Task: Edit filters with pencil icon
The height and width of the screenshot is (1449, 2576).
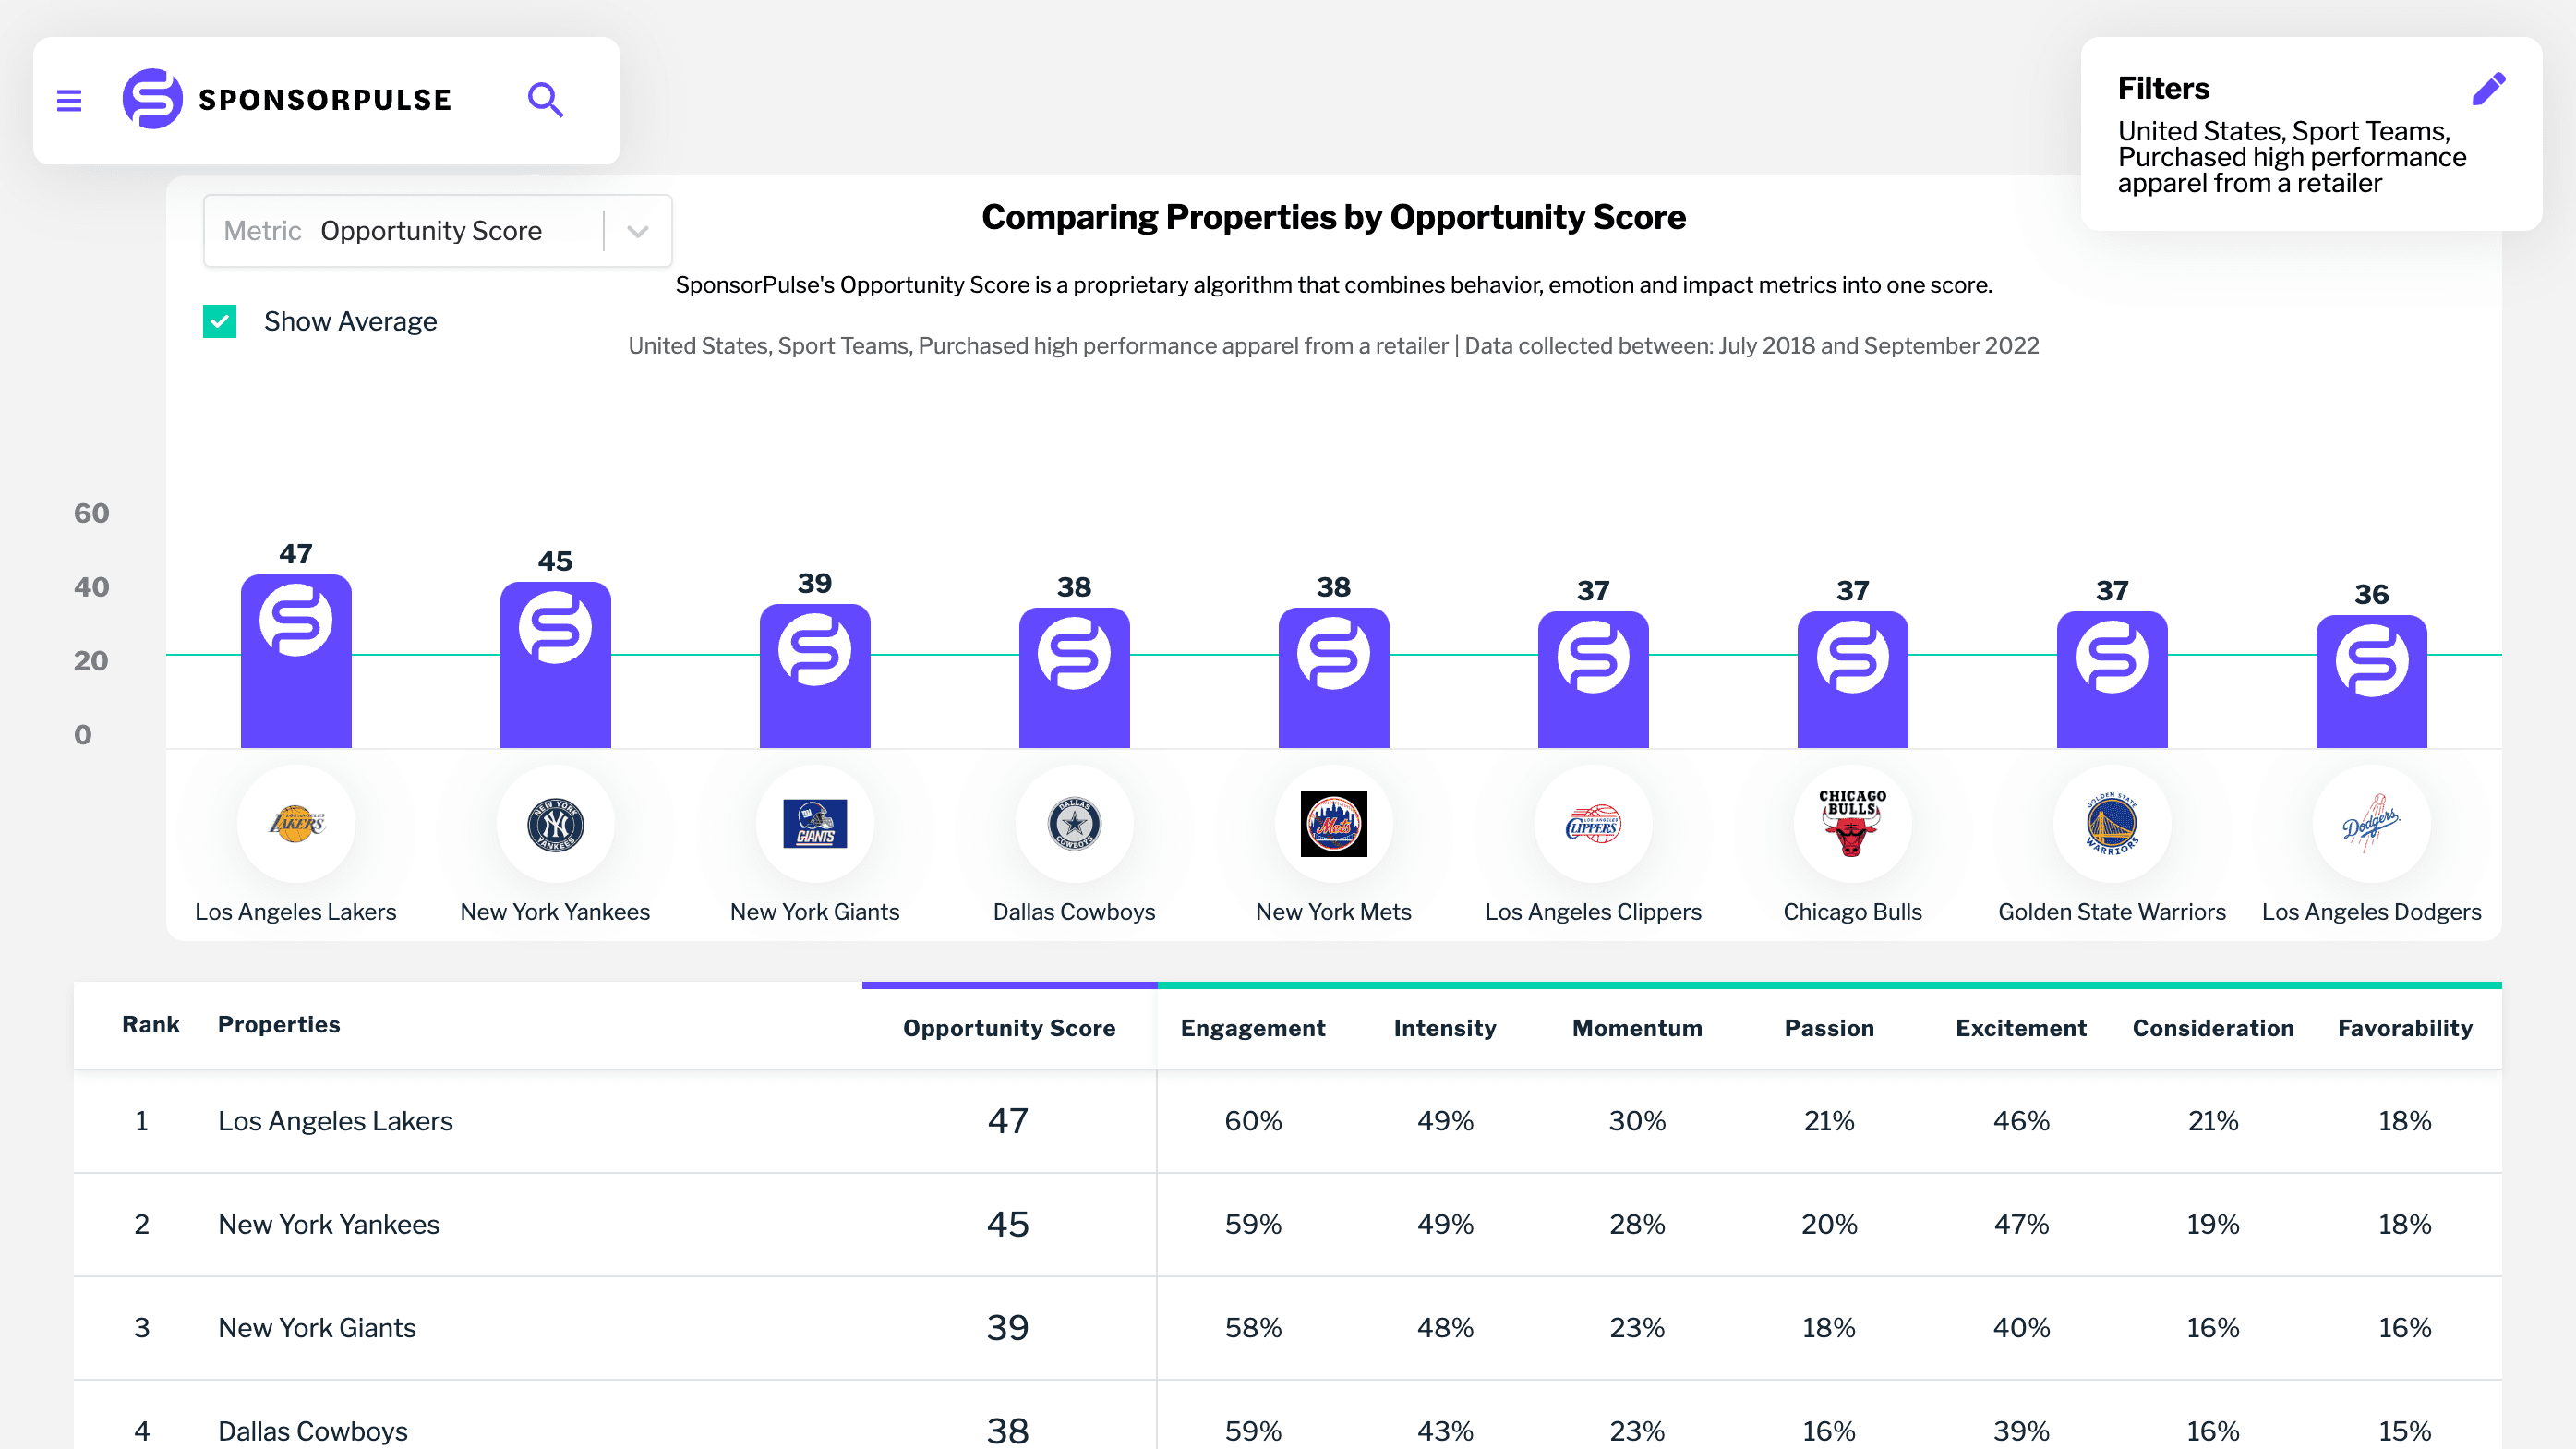Action: [x=2487, y=89]
